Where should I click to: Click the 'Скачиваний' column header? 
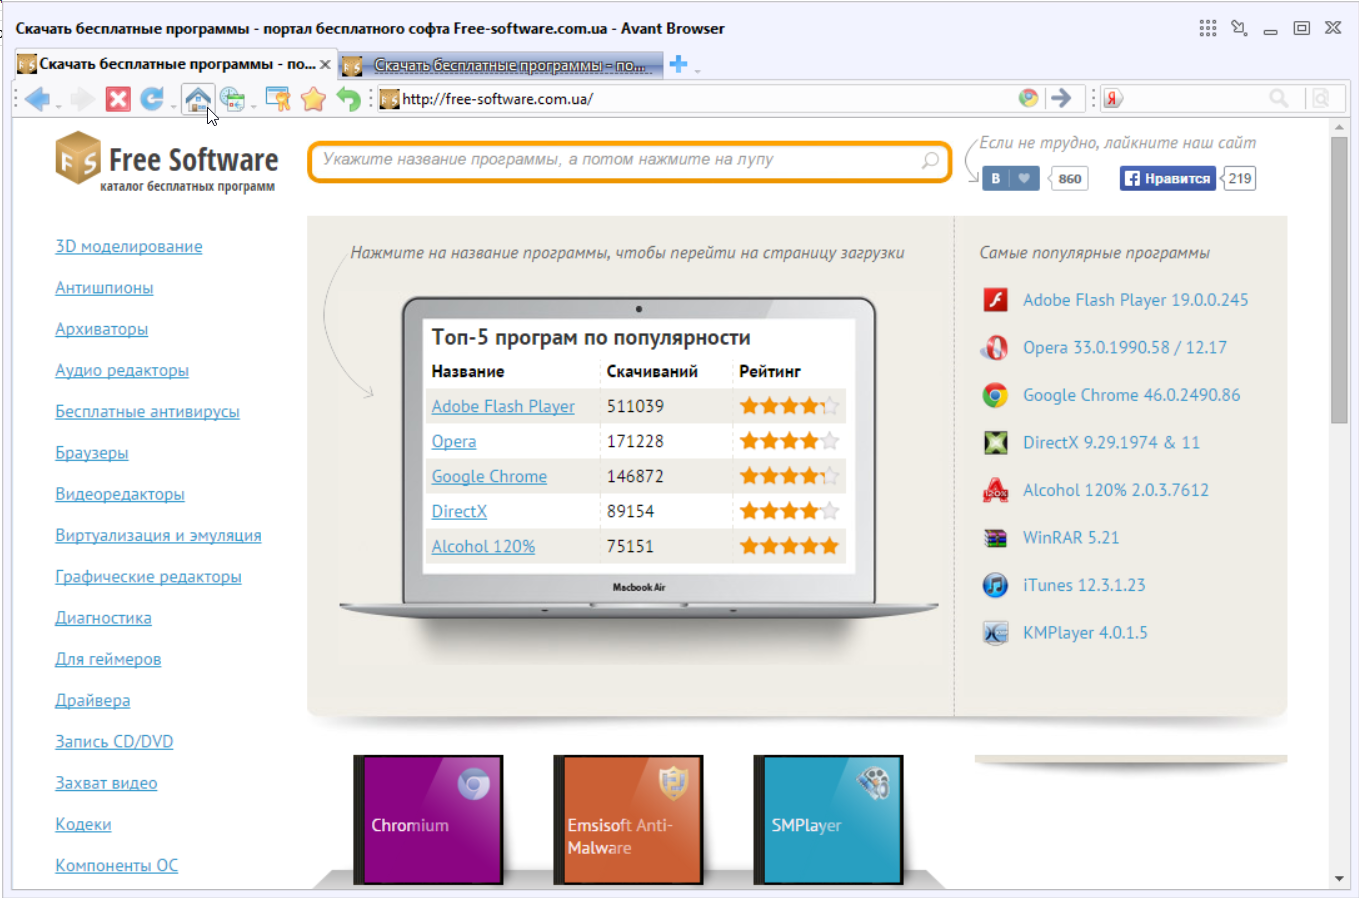(652, 371)
